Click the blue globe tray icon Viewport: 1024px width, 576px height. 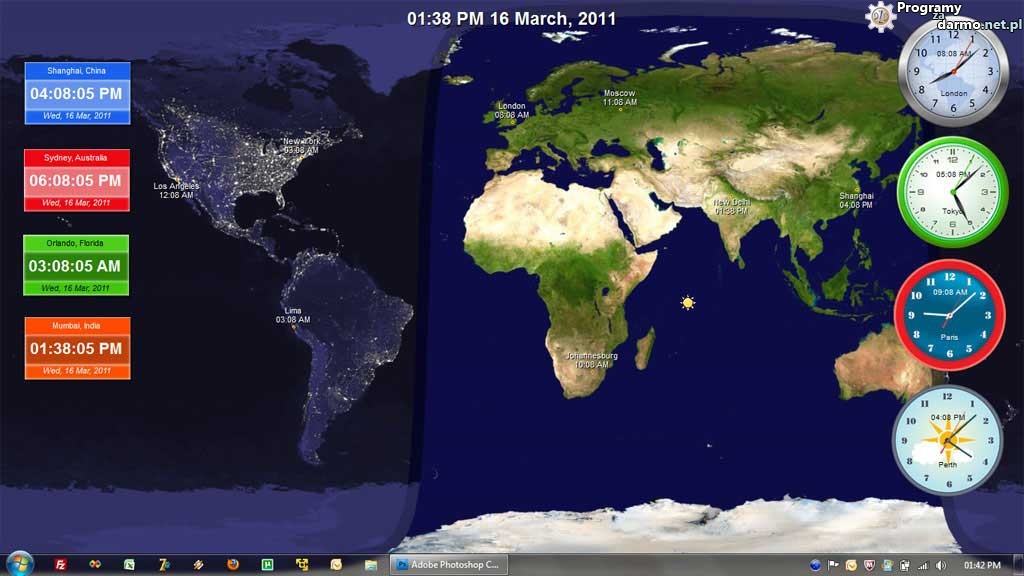point(815,565)
